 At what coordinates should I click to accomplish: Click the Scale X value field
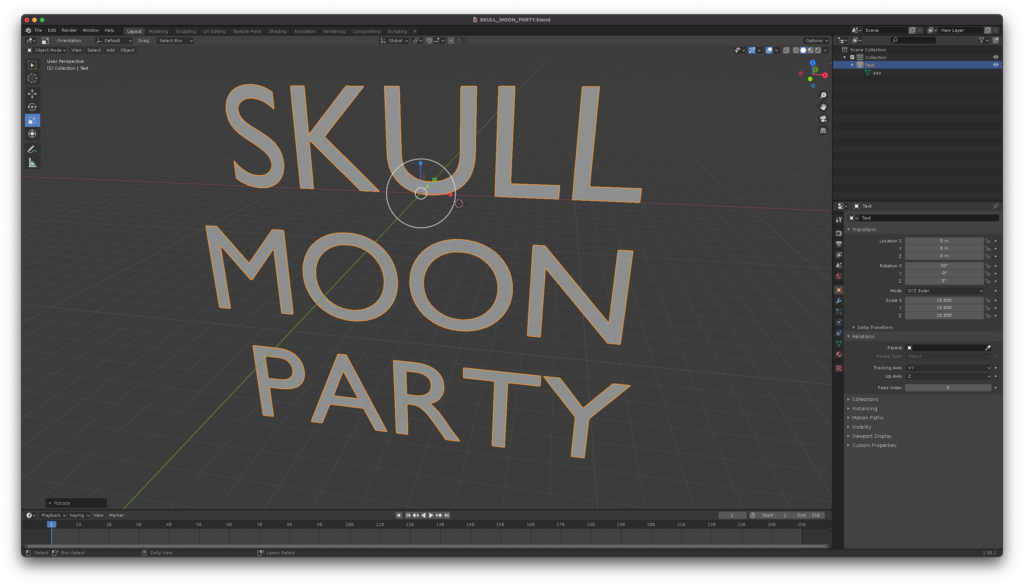(x=944, y=300)
